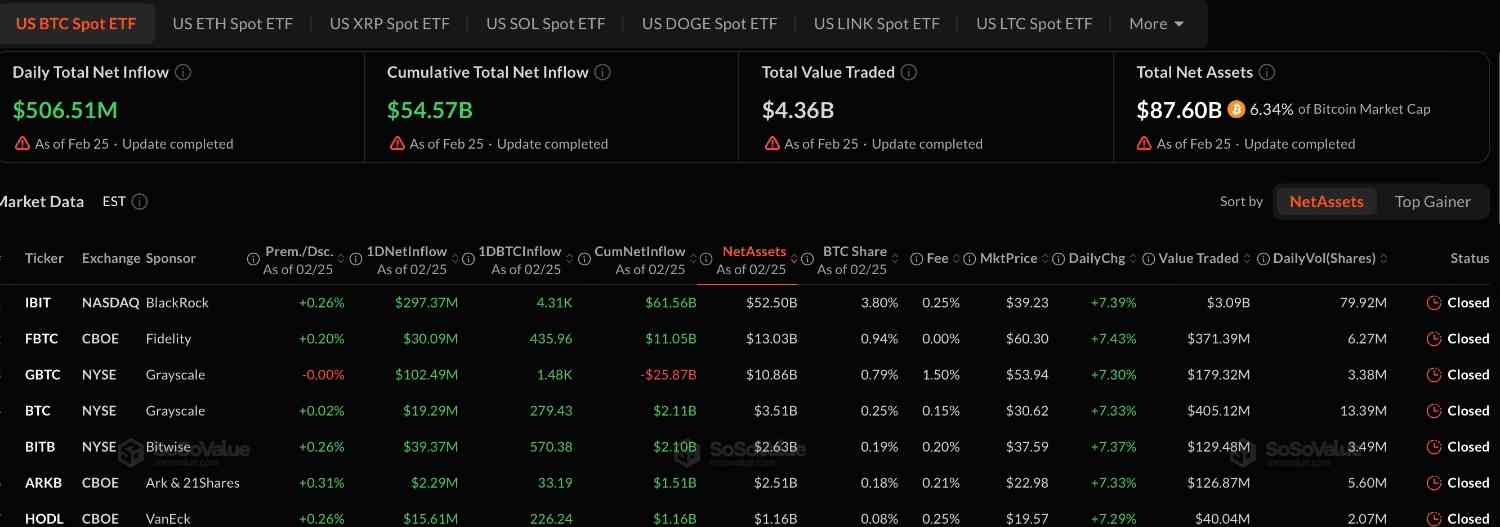Viewport: 1500px width, 527px height.
Task: Click info icon before the MktPrice header
Action: 969,259
